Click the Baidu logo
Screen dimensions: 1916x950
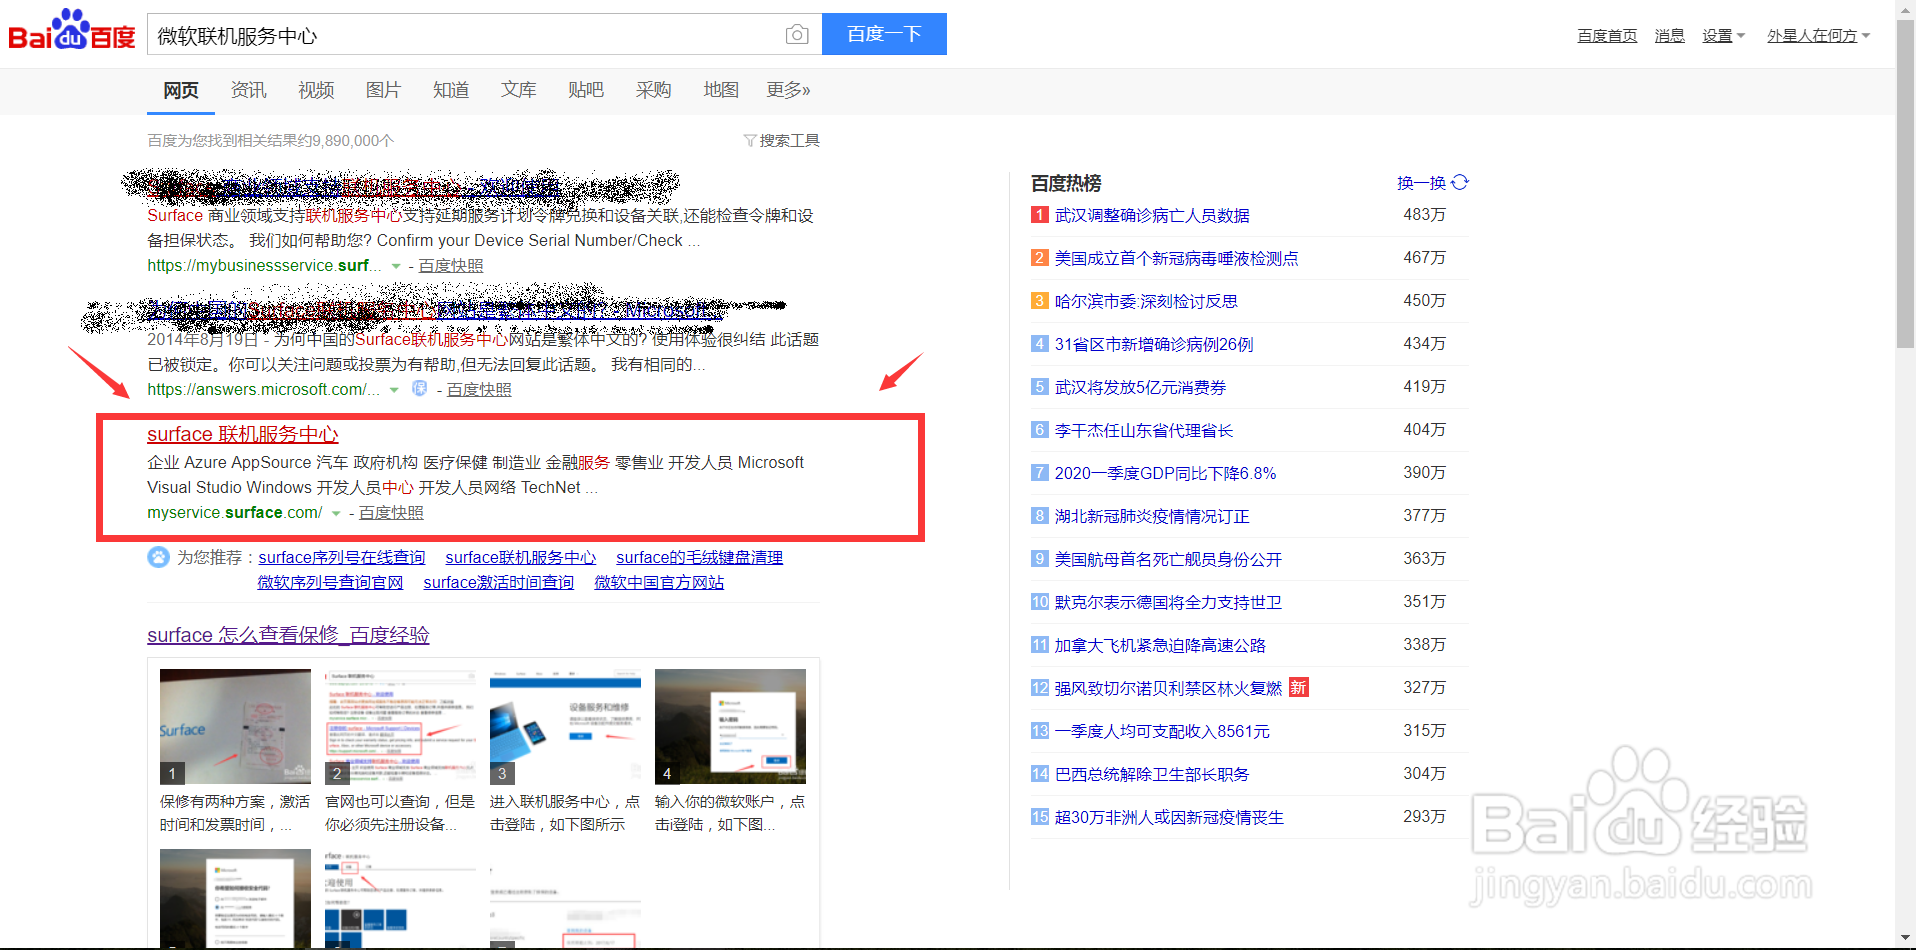pos(72,31)
